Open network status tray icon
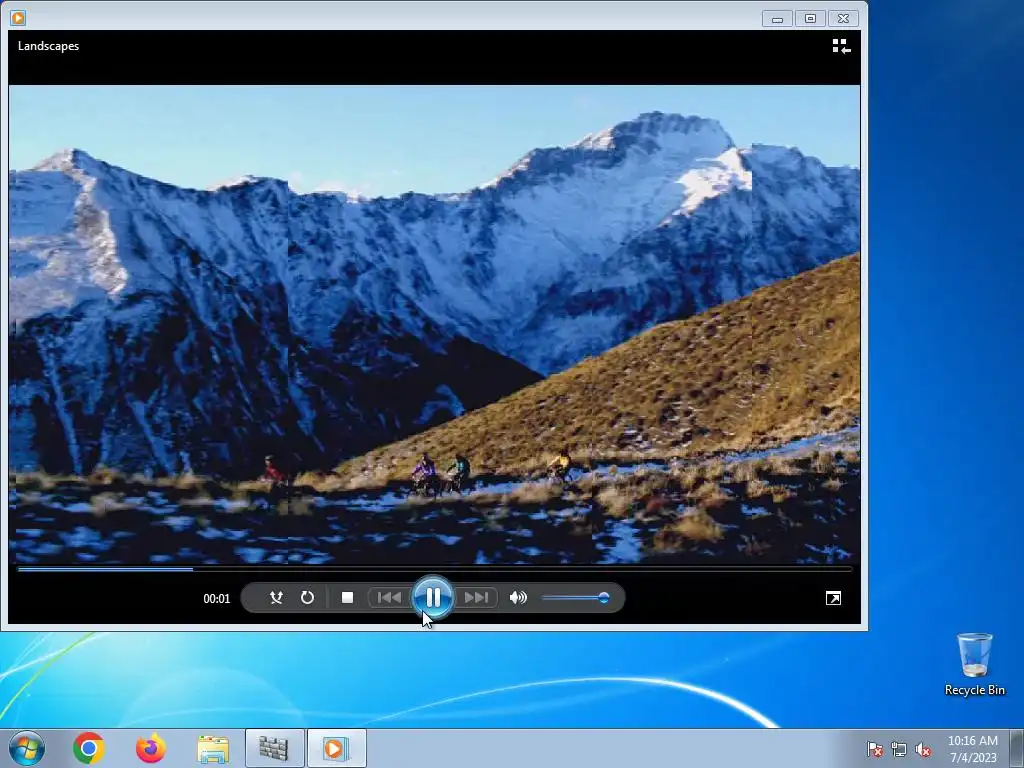This screenshot has height=768, width=1024. (x=899, y=749)
